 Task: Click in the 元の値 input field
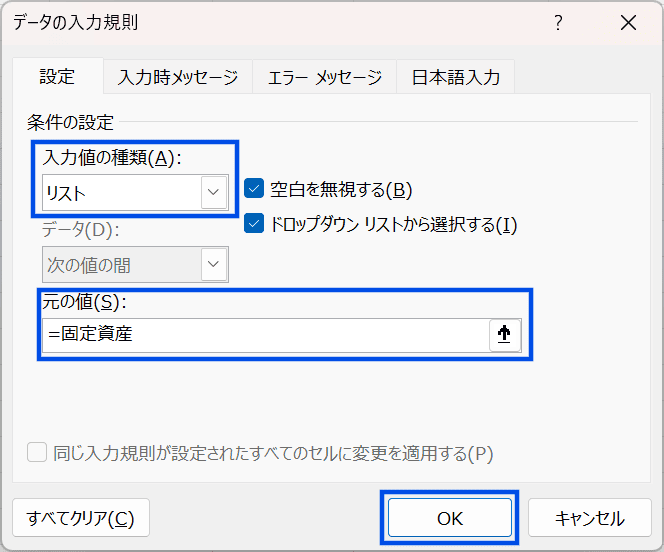[x=265, y=336]
